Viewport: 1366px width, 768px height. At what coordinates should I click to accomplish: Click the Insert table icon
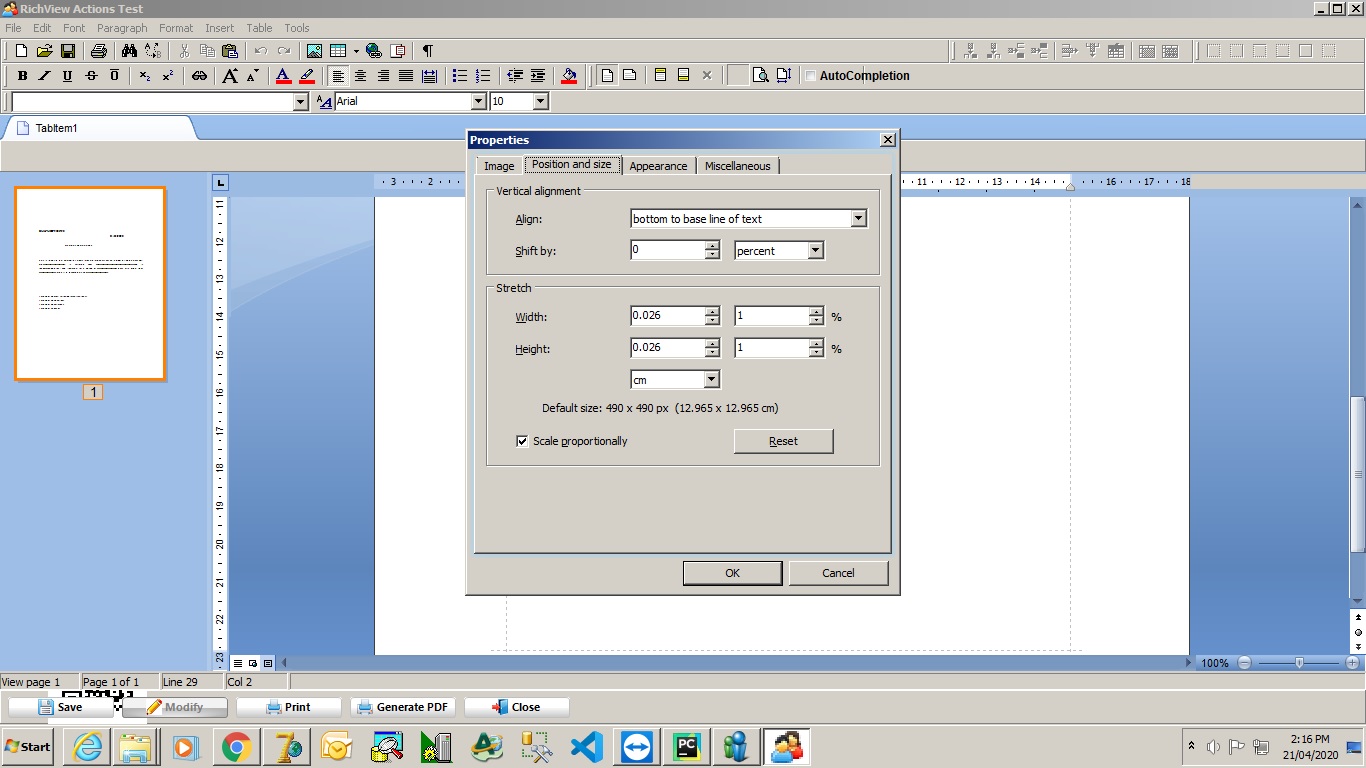(x=338, y=51)
